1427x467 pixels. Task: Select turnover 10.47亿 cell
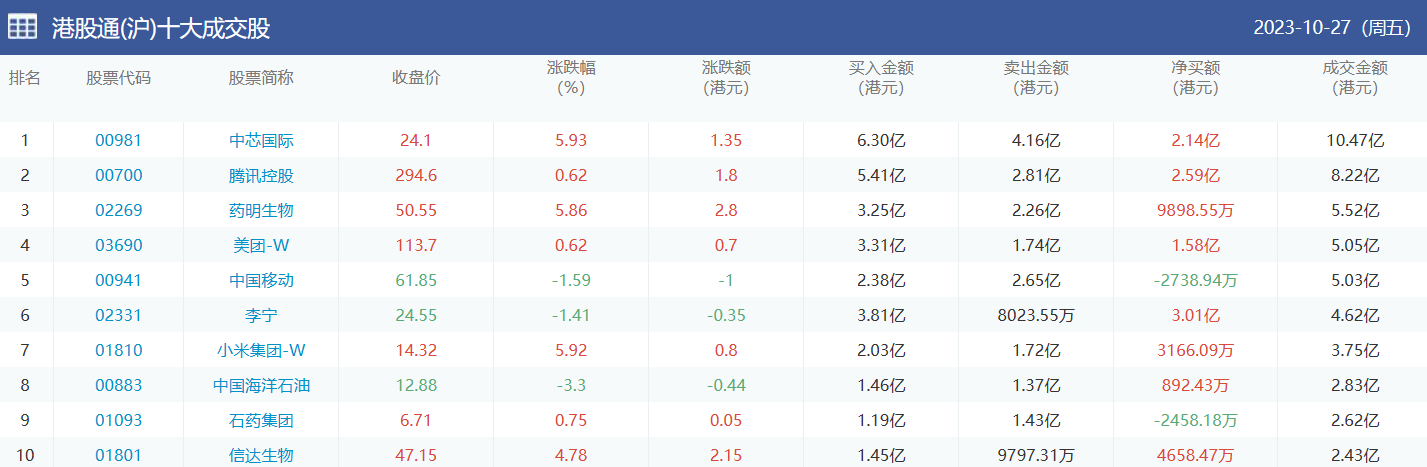(x=1355, y=141)
